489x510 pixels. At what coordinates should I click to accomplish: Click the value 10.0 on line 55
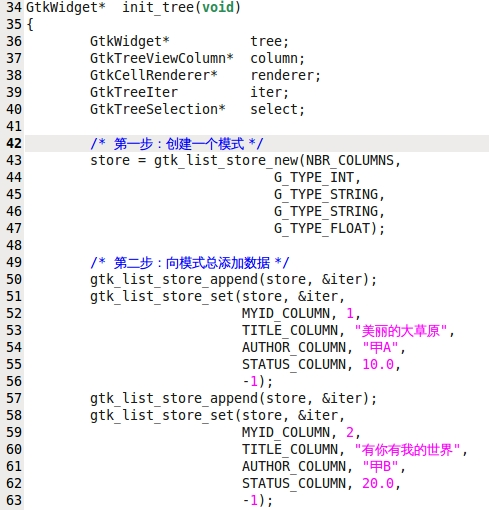tap(378, 365)
